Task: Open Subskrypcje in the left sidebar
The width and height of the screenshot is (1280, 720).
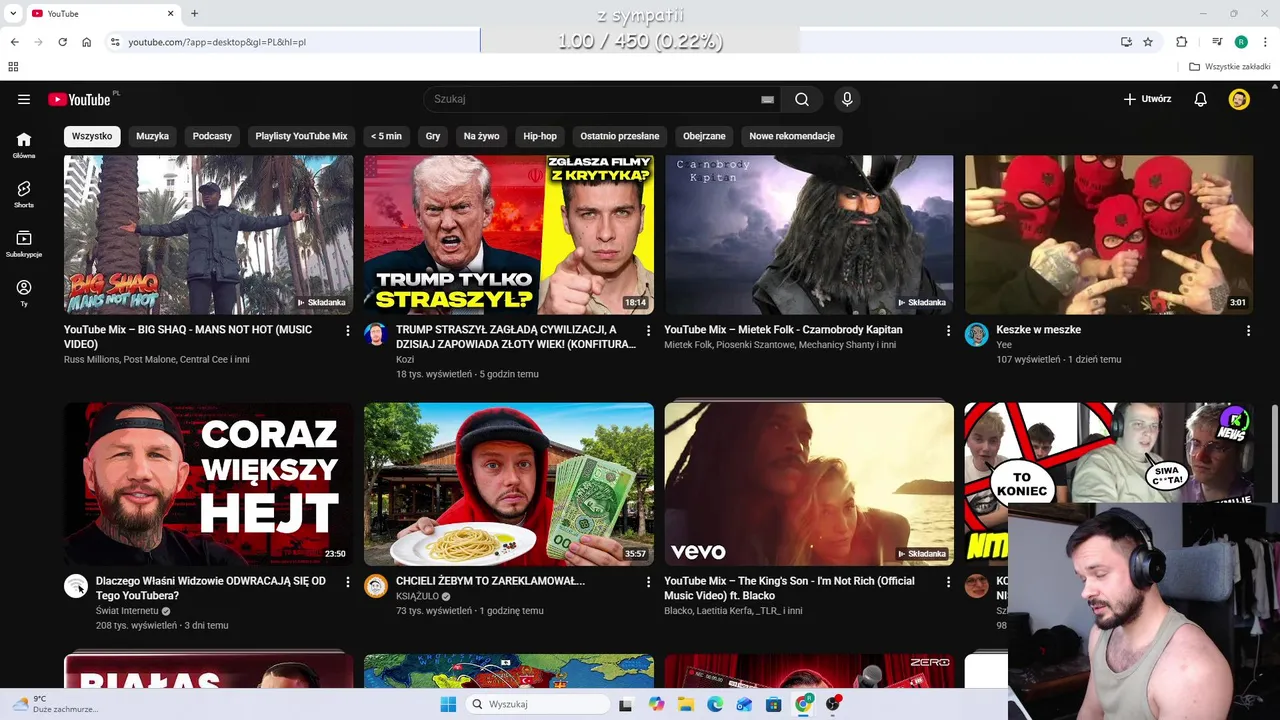Action: click(x=24, y=243)
